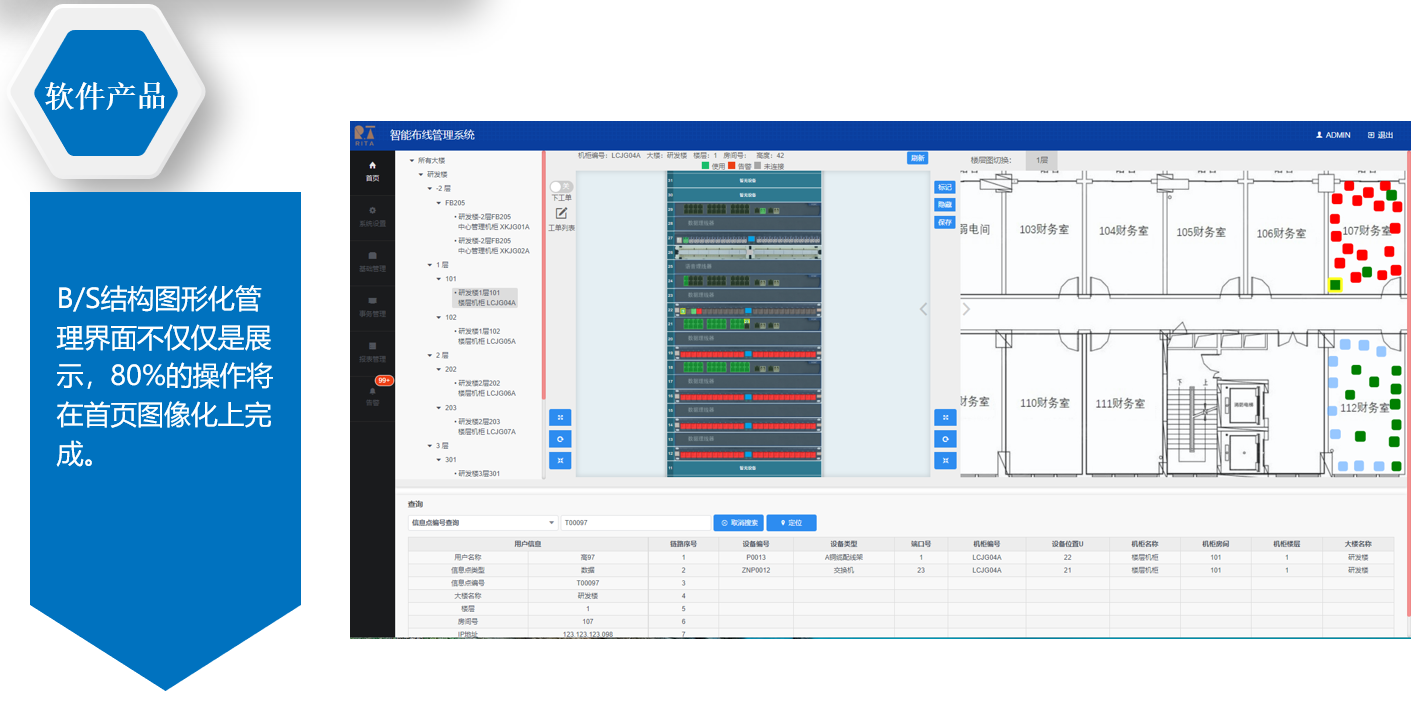Click the top blue zoom button left of rack
1428x706 pixels.
pos(560,417)
